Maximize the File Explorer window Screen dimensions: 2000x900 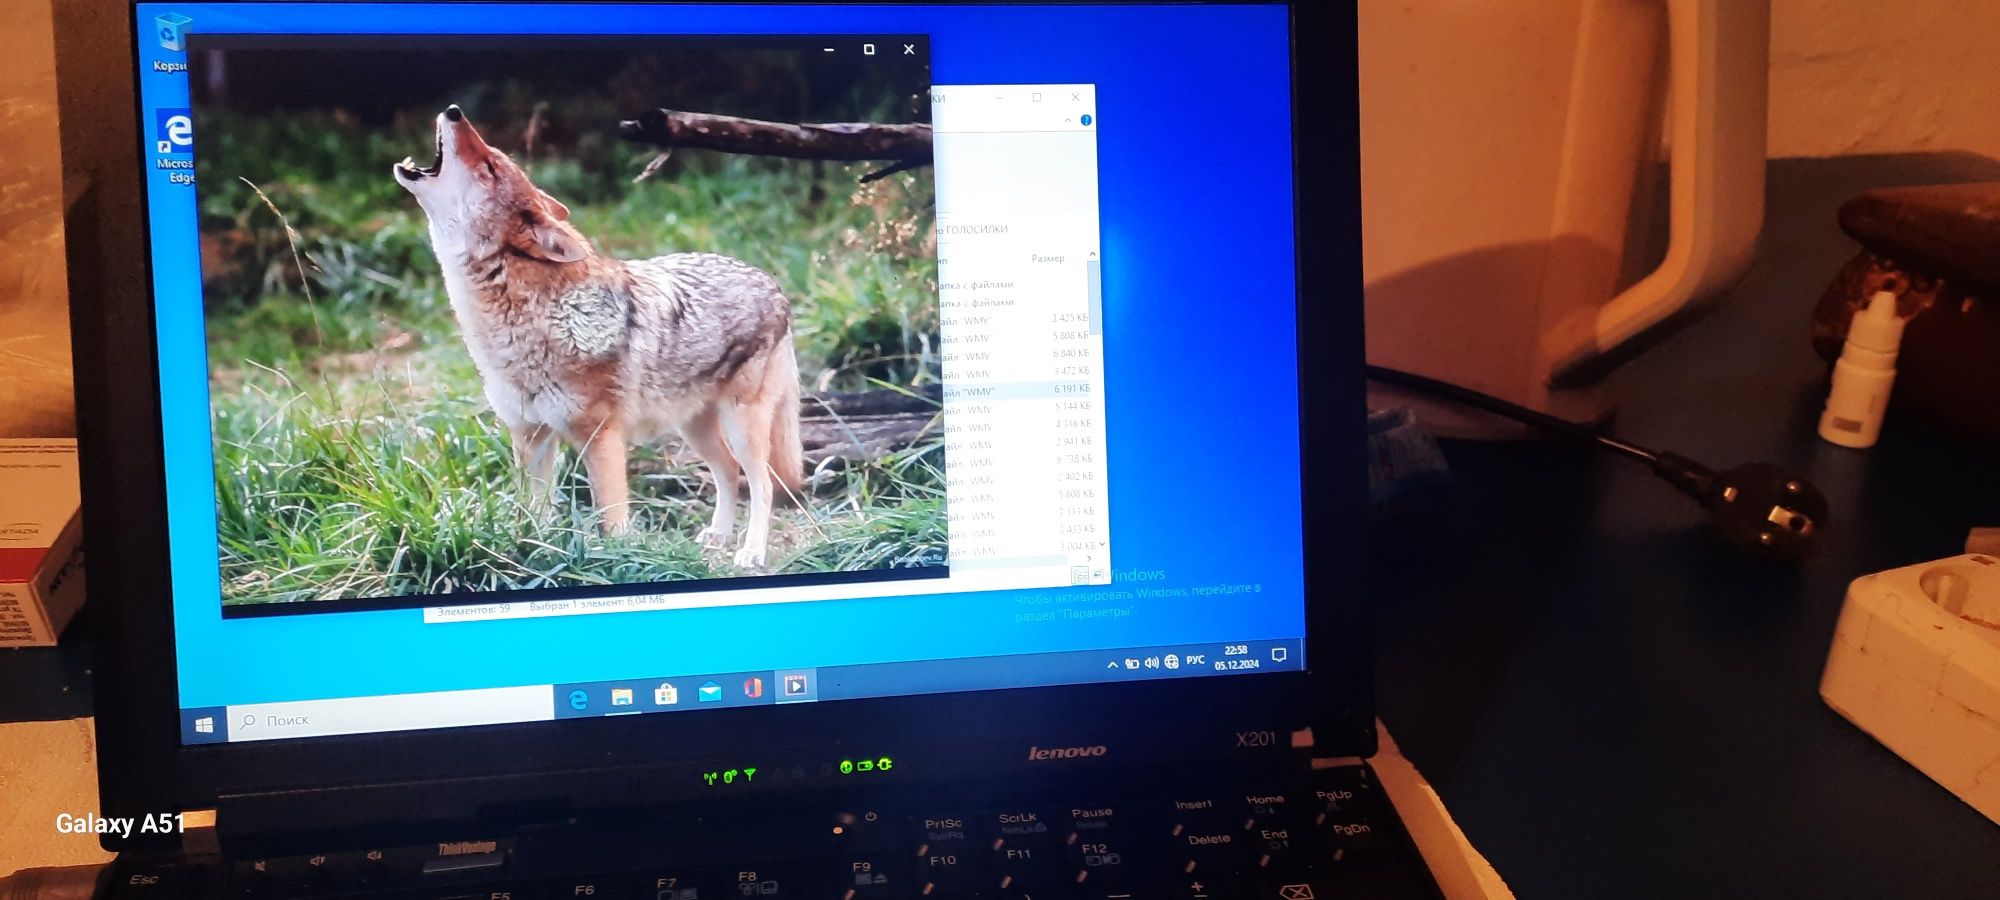click(1037, 97)
